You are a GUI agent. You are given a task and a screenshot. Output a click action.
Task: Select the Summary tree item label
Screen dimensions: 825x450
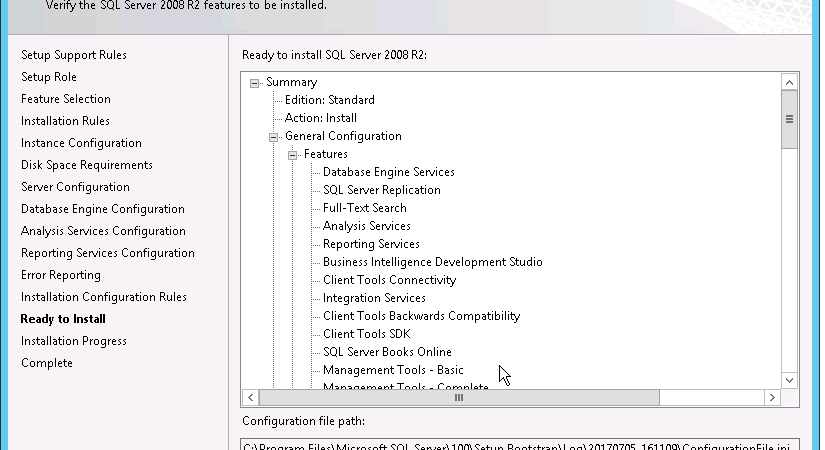tap(291, 83)
